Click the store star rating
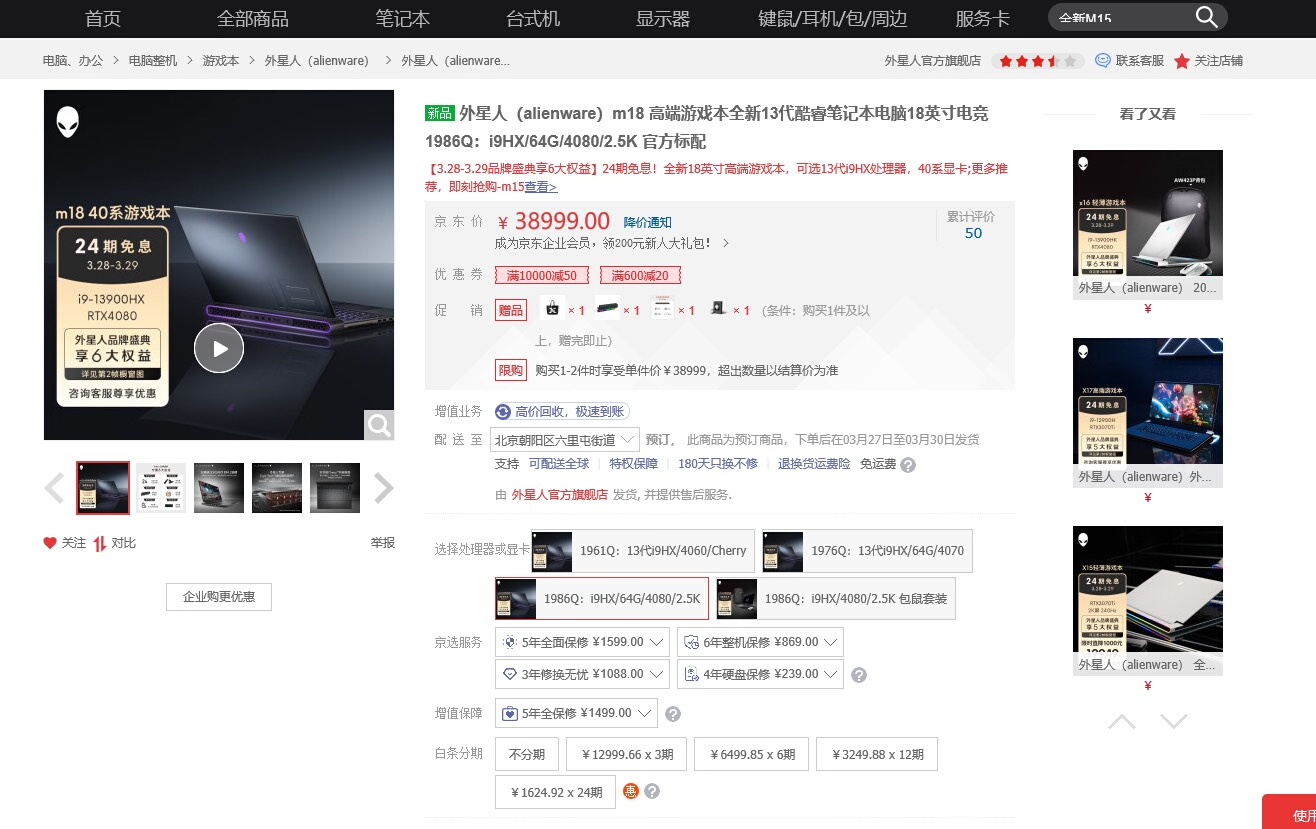 tap(1037, 61)
